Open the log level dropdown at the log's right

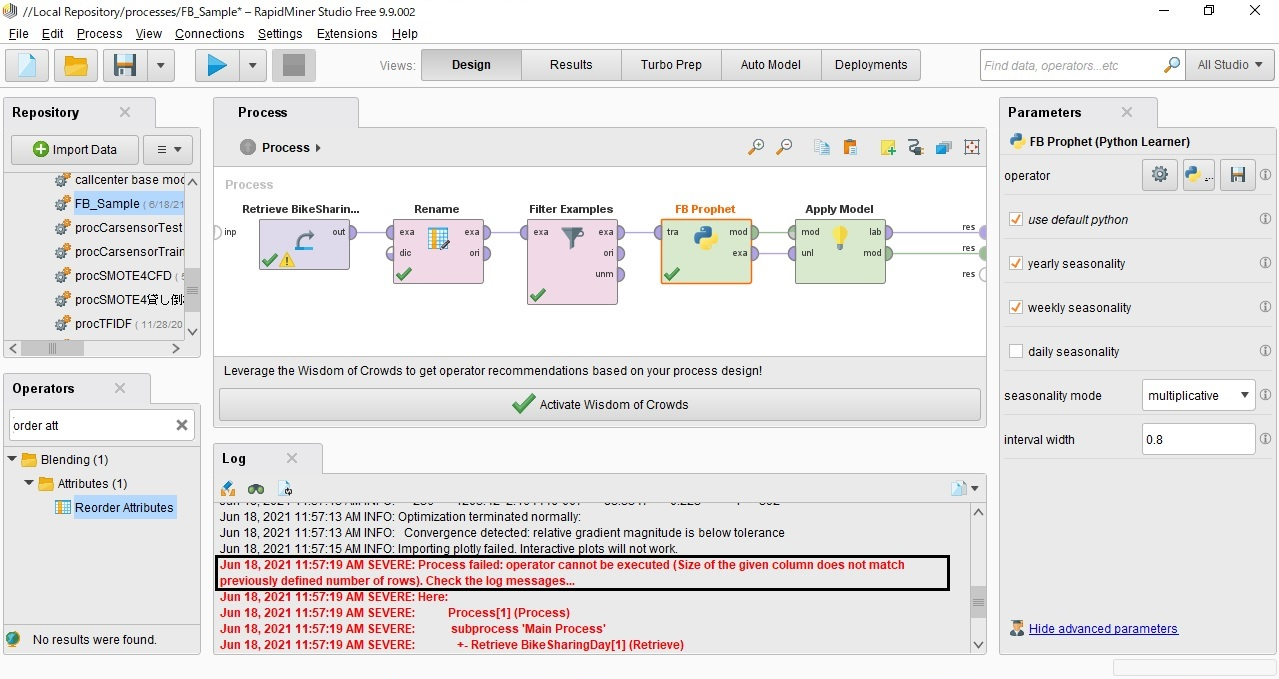click(965, 488)
